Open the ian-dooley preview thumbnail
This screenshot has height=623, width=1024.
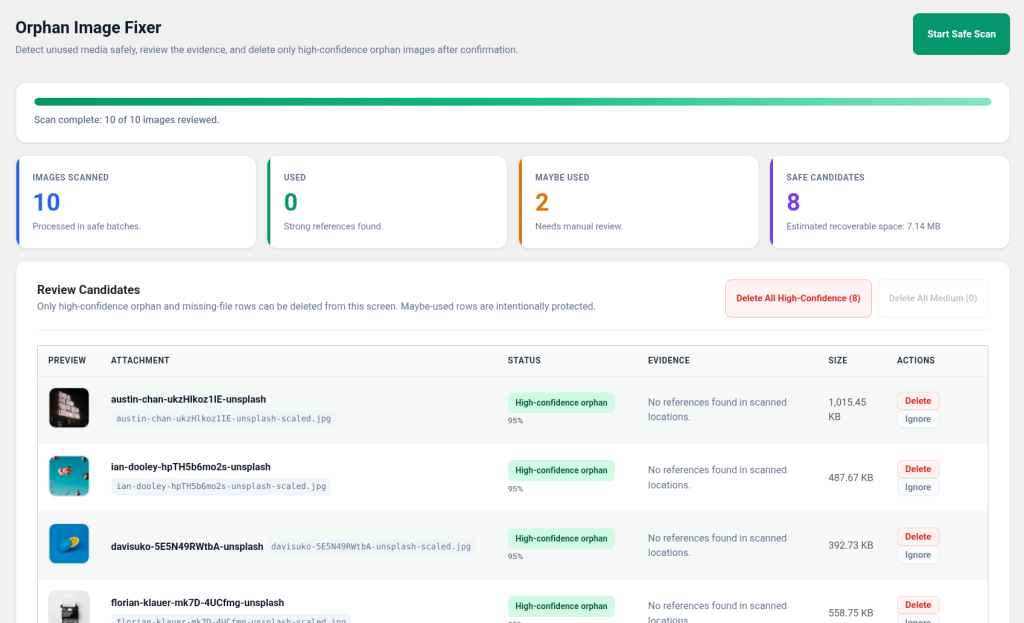[69, 476]
